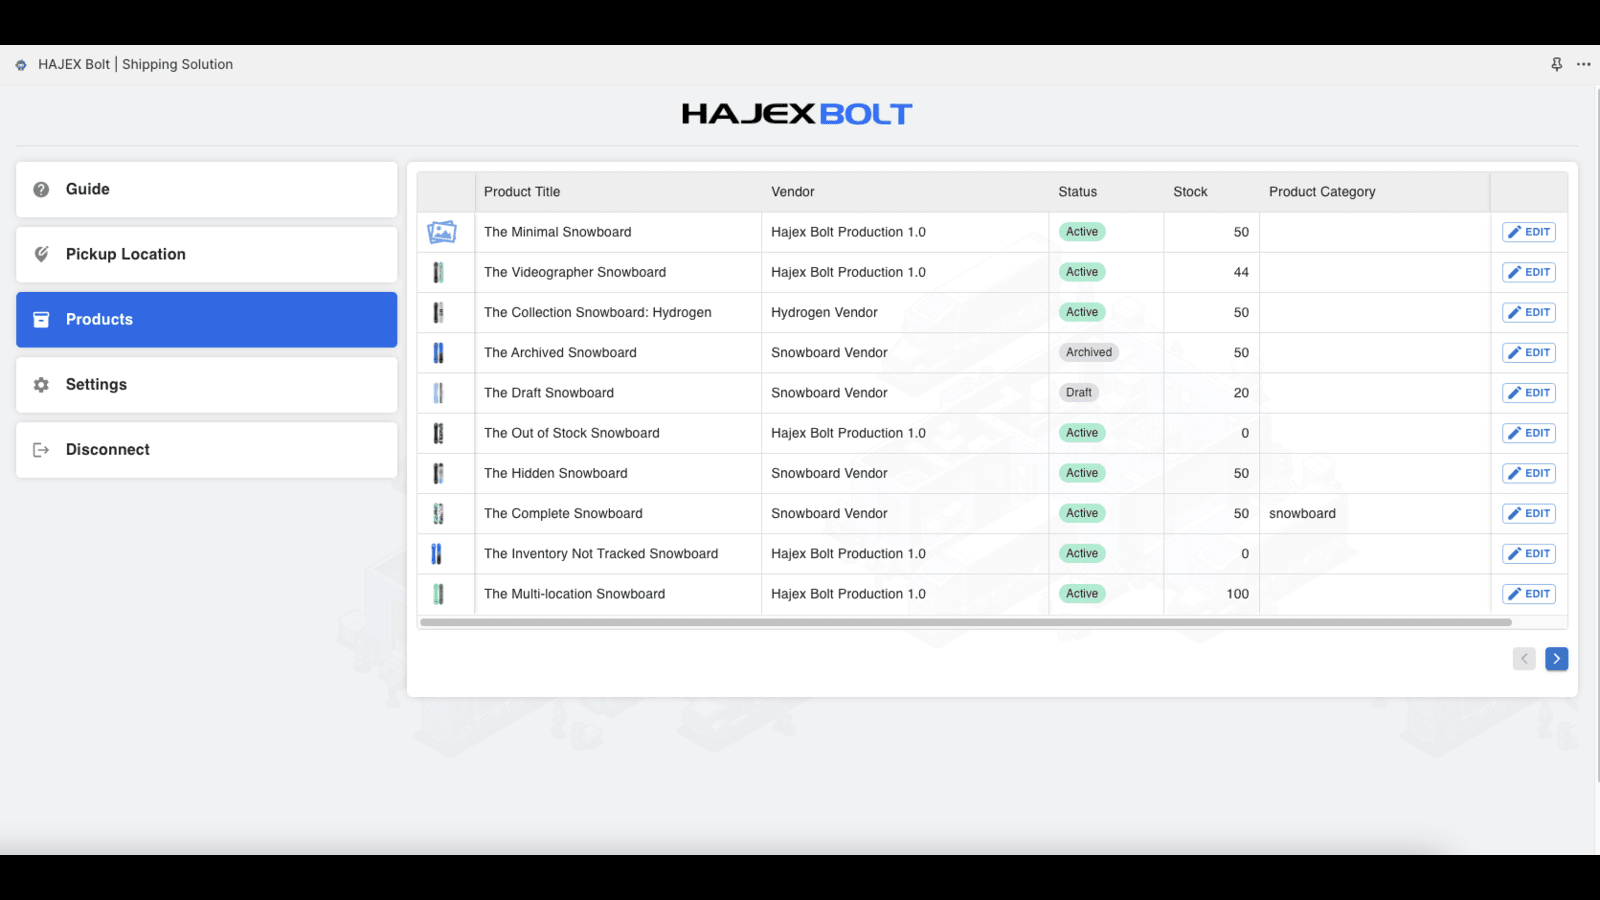
Task: Click The Complete Snowboard thumbnail
Action: coord(438,513)
